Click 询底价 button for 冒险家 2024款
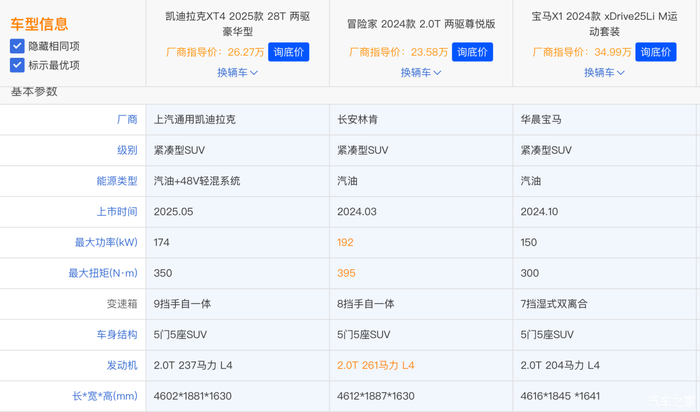The width and height of the screenshot is (700, 412). pyautogui.click(x=472, y=52)
